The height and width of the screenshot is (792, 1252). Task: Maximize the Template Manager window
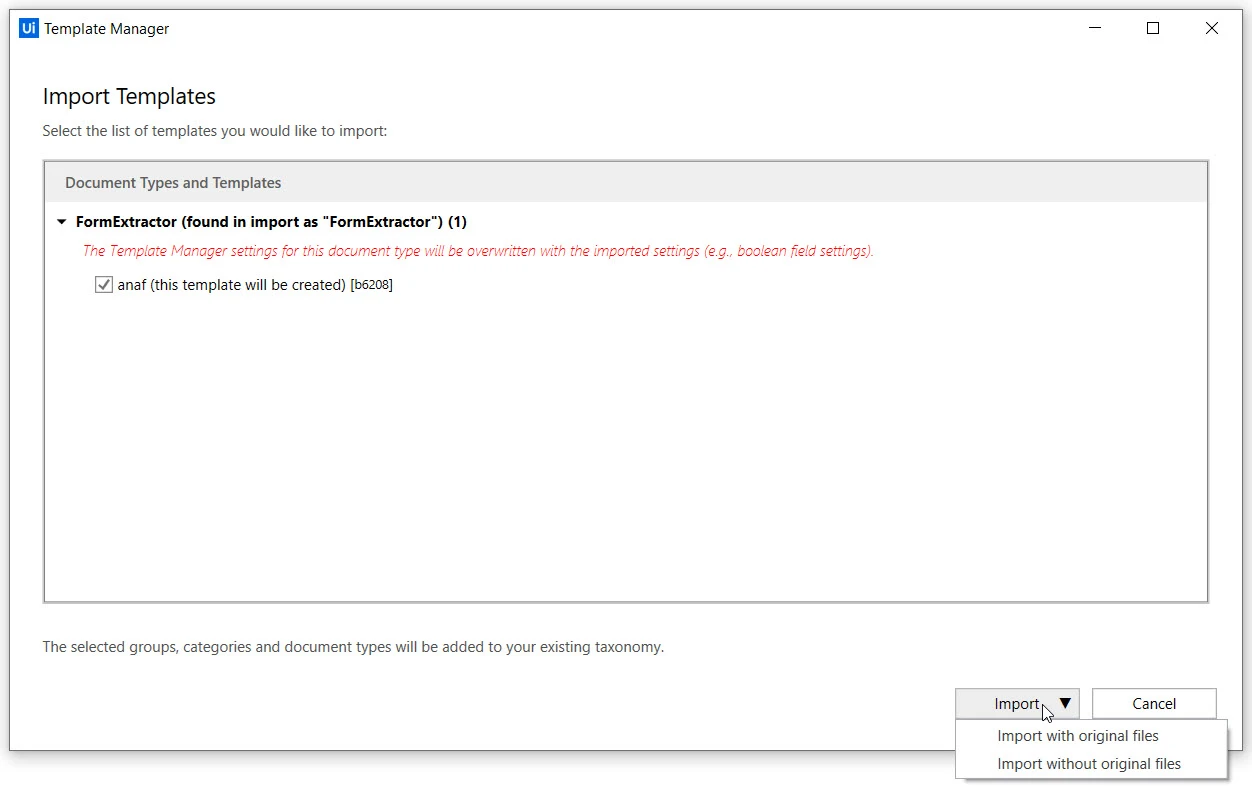(1153, 29)
